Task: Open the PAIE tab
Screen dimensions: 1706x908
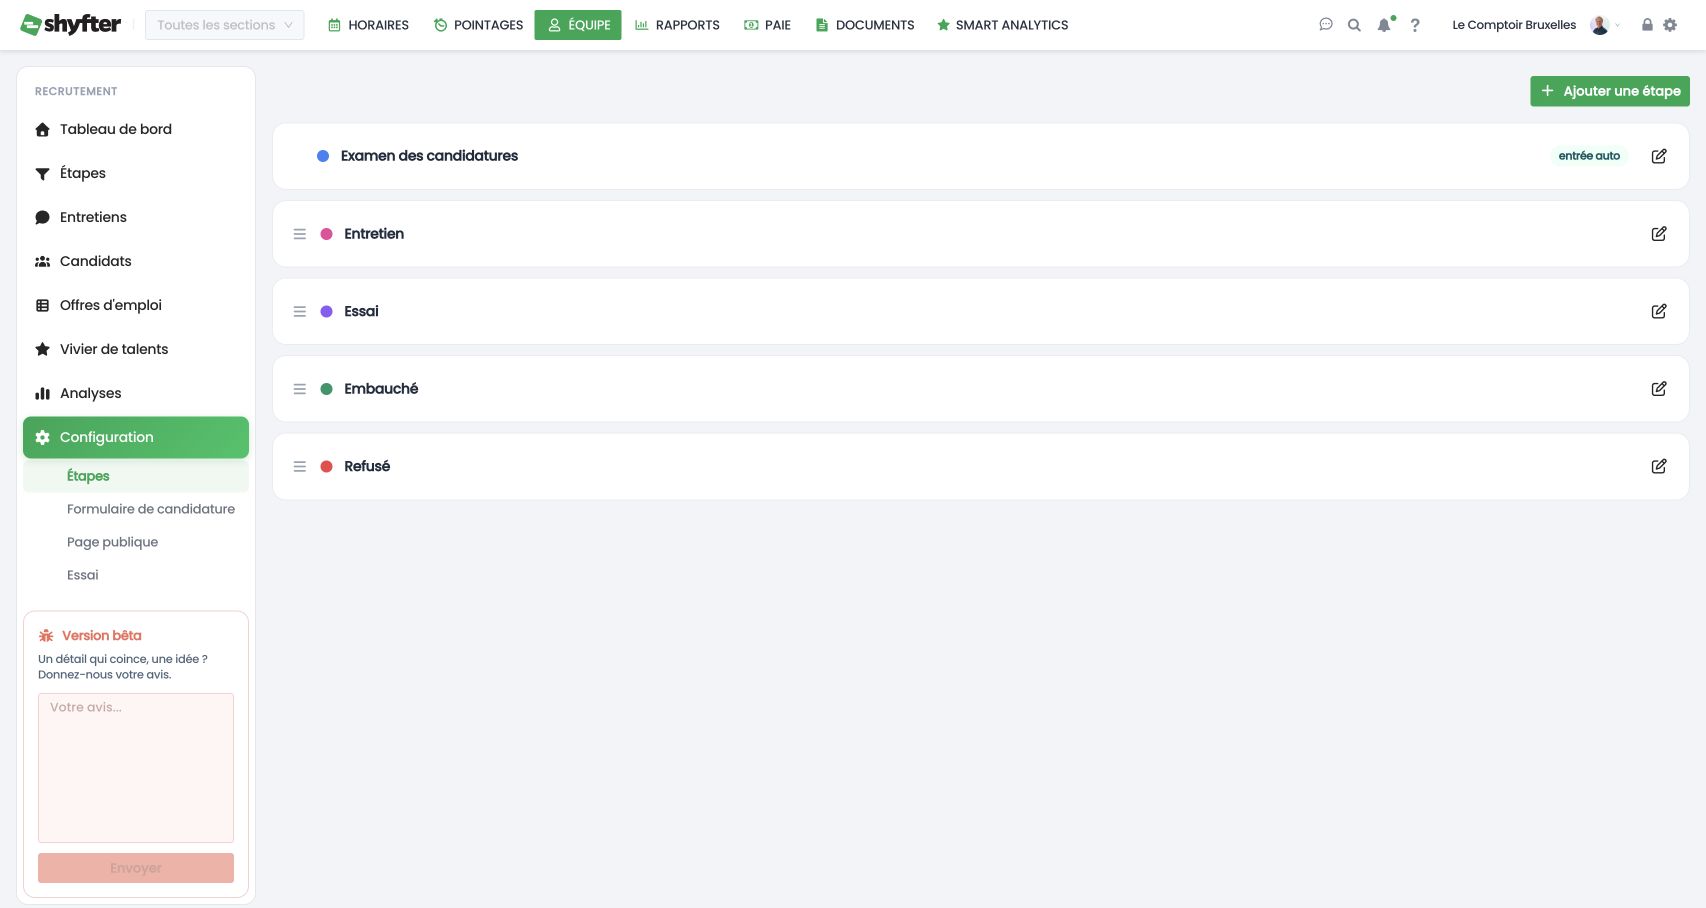Action: tap(767, 25)
